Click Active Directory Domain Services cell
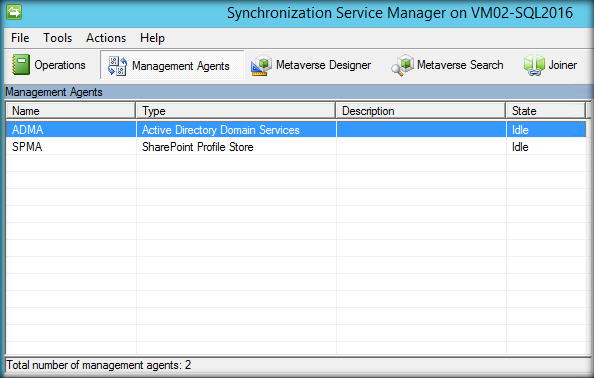The width and height of the screenshot is (594, 378). (220, 130)
